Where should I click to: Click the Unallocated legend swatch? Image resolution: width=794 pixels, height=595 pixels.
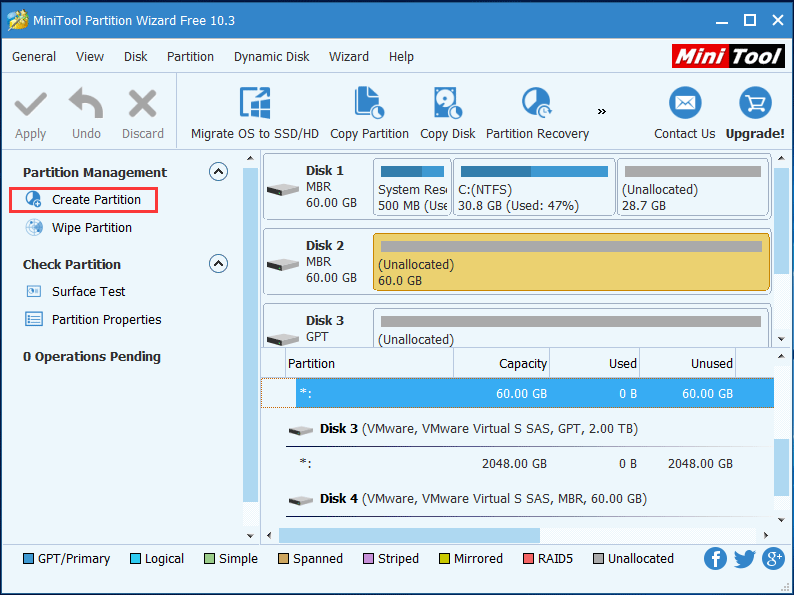click(598, 559)
